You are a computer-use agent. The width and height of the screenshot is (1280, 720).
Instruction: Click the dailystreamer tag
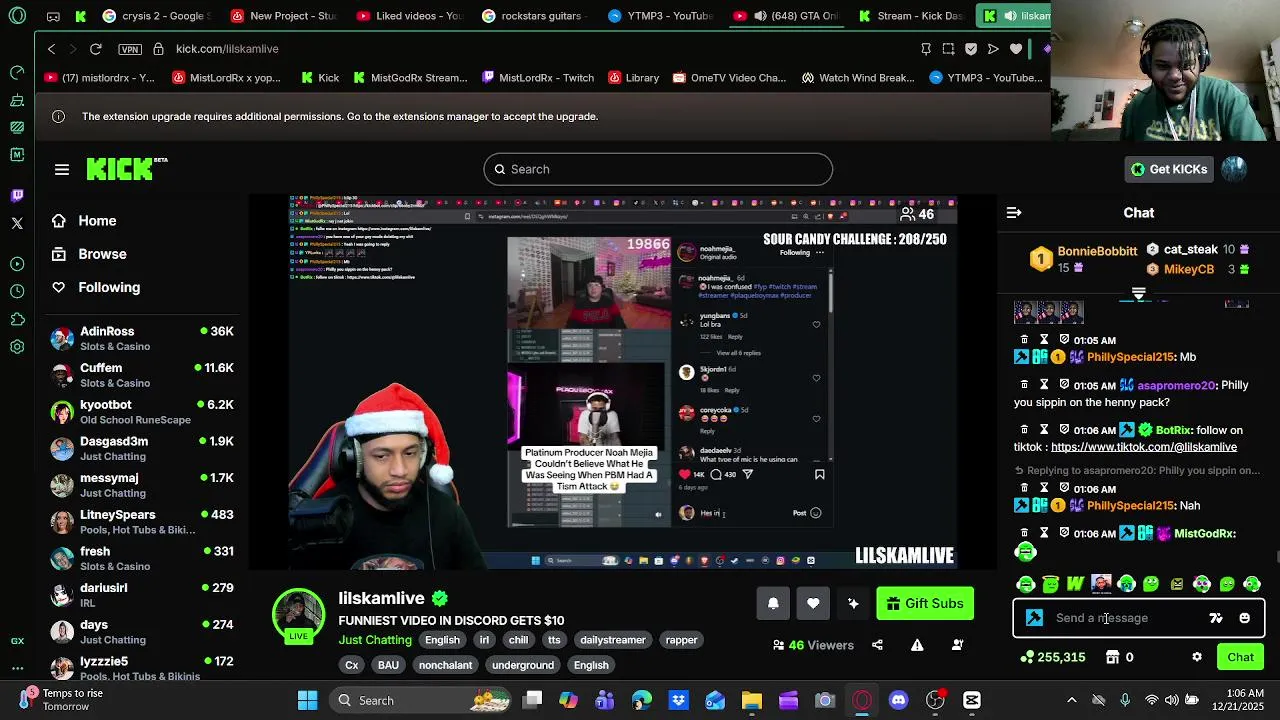tap(613, 640)
